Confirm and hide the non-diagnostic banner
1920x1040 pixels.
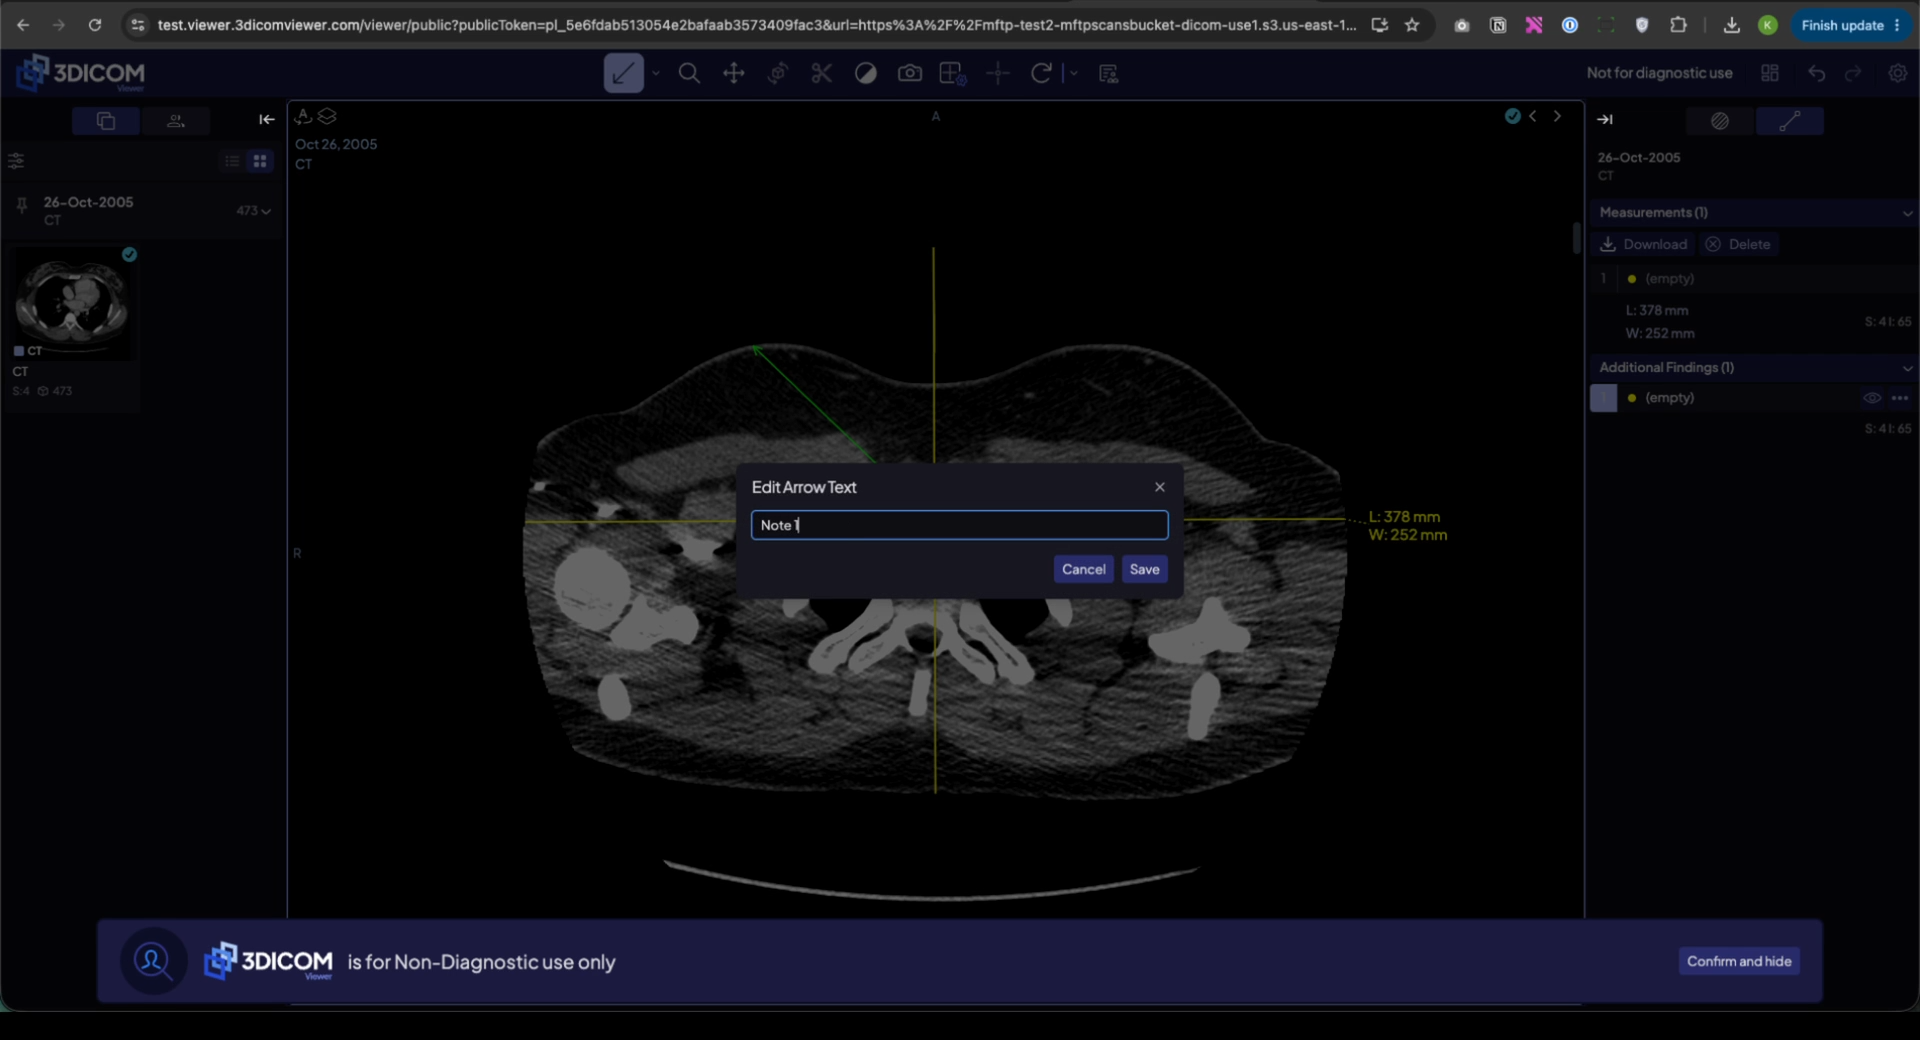(1739, 961)
